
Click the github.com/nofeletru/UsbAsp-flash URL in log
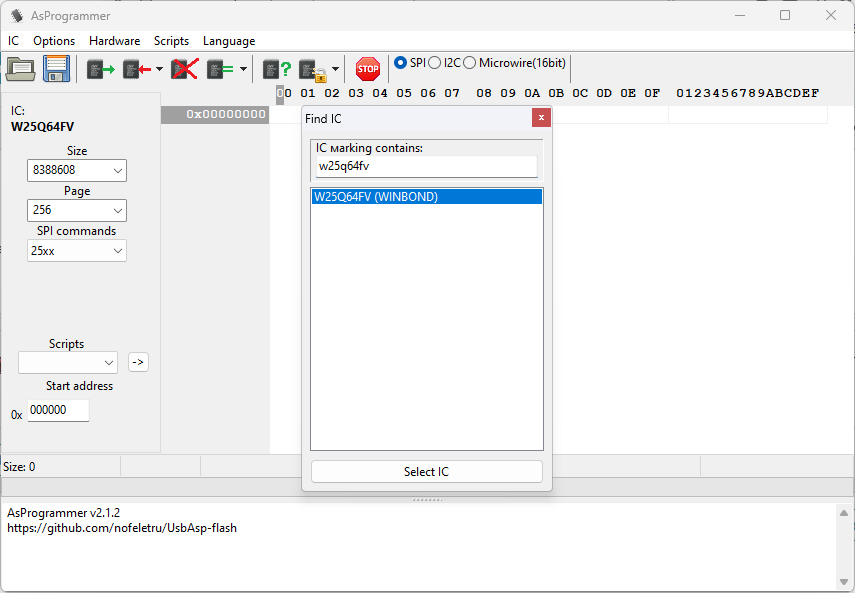[122, 528]
